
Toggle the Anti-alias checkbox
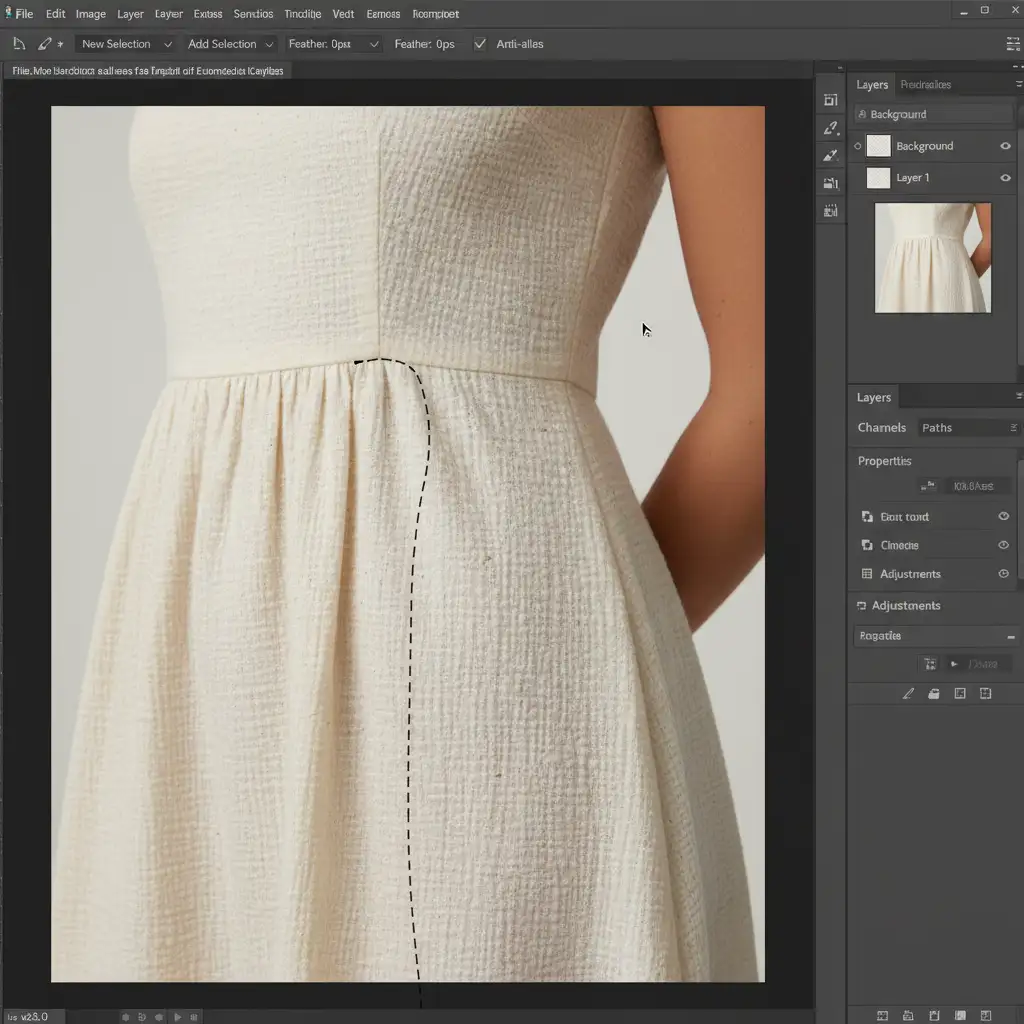(x=480, y=44)
